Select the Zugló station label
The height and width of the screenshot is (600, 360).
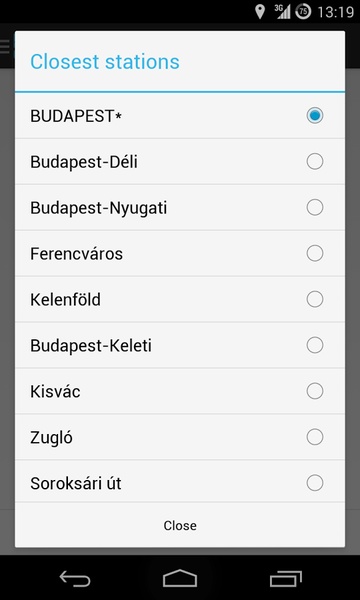(51, 439)
